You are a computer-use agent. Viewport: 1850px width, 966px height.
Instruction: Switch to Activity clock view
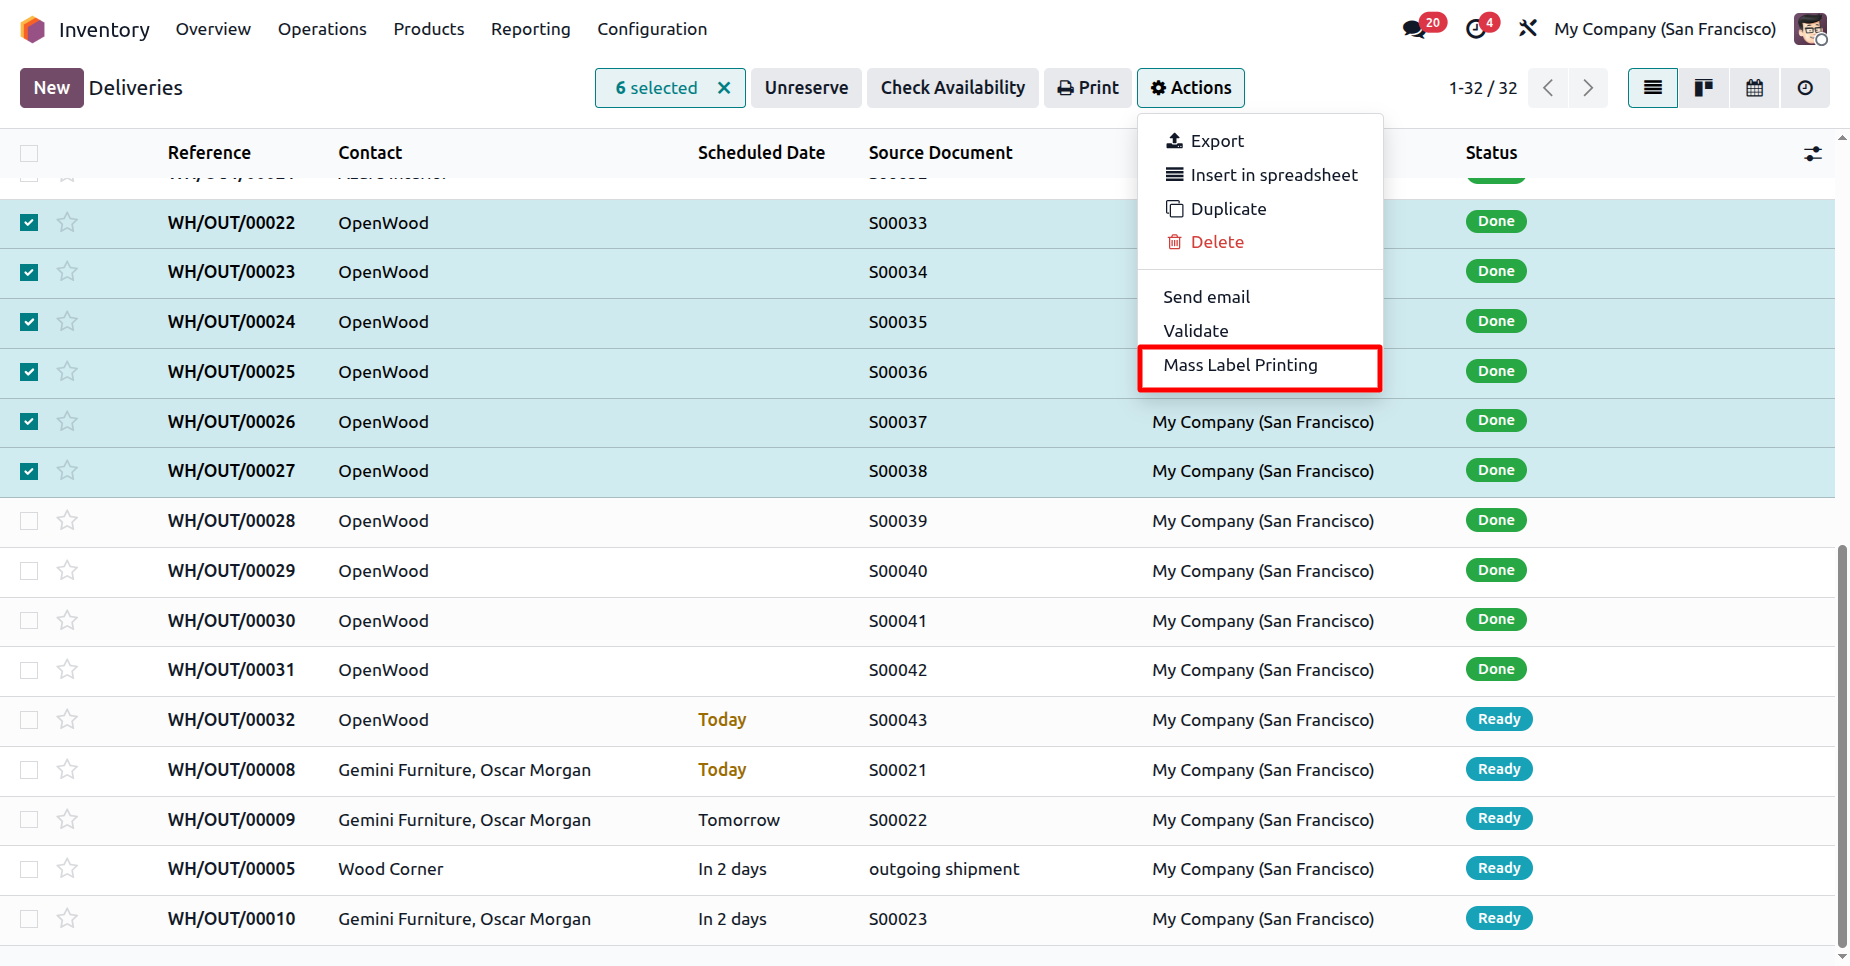[1805, 88]
